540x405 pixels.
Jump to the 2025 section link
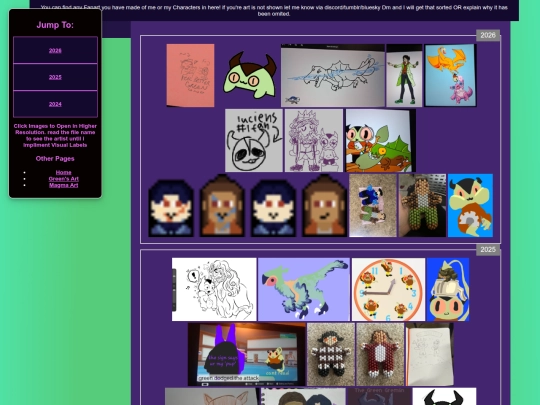tap(55, 77)
